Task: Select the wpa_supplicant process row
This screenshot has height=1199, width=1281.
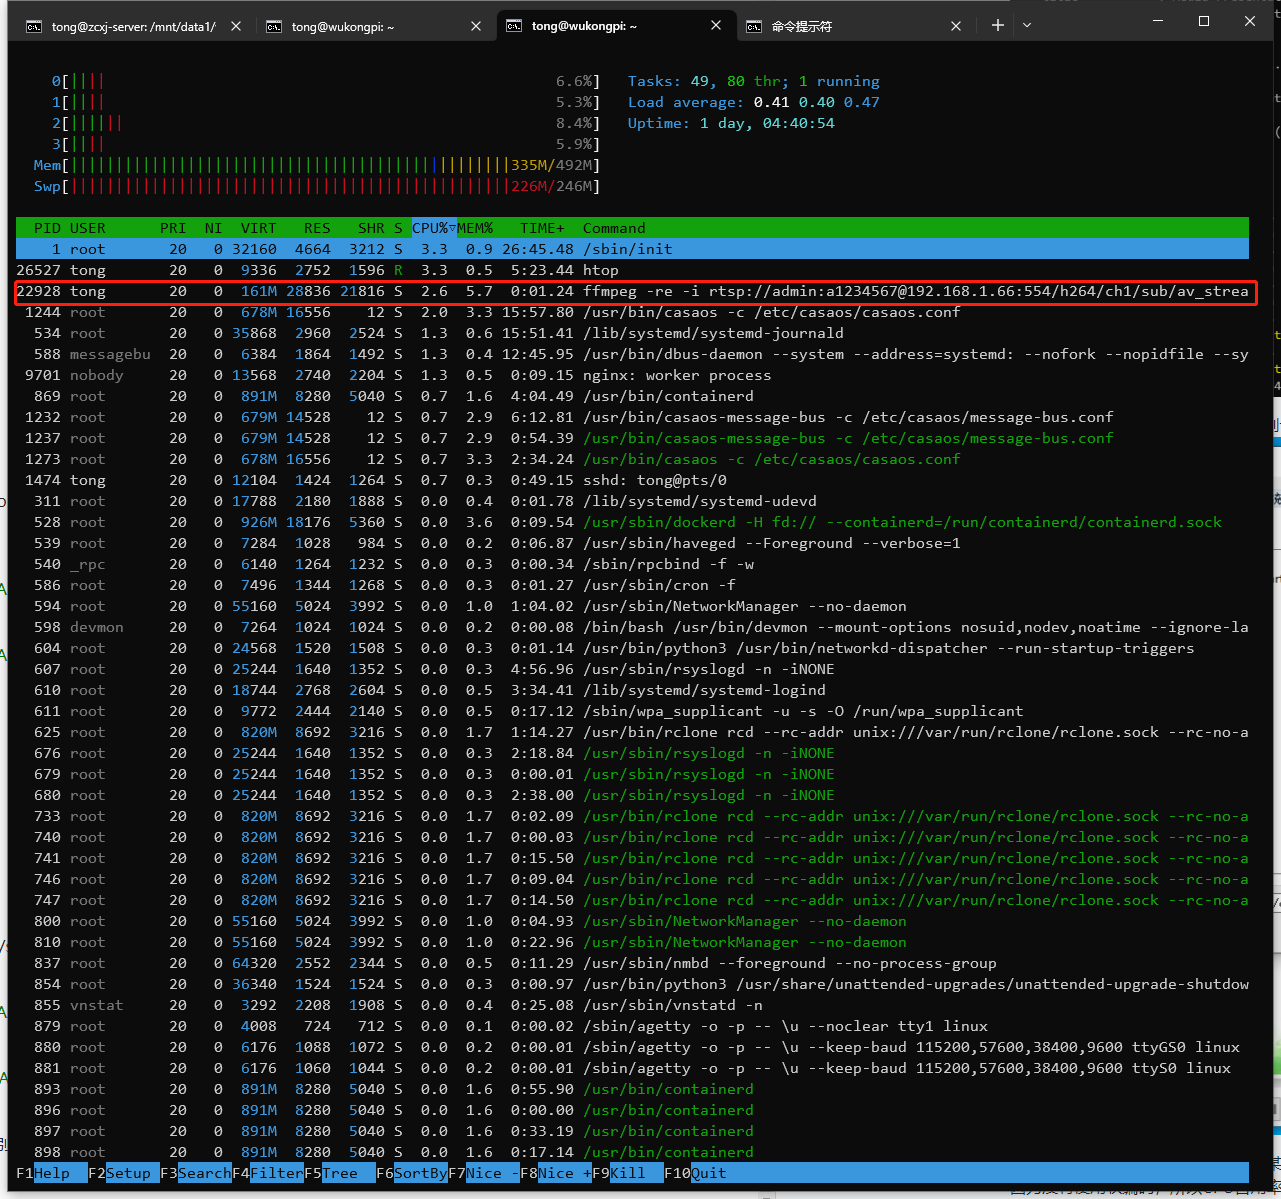Action: coord(632,711)
